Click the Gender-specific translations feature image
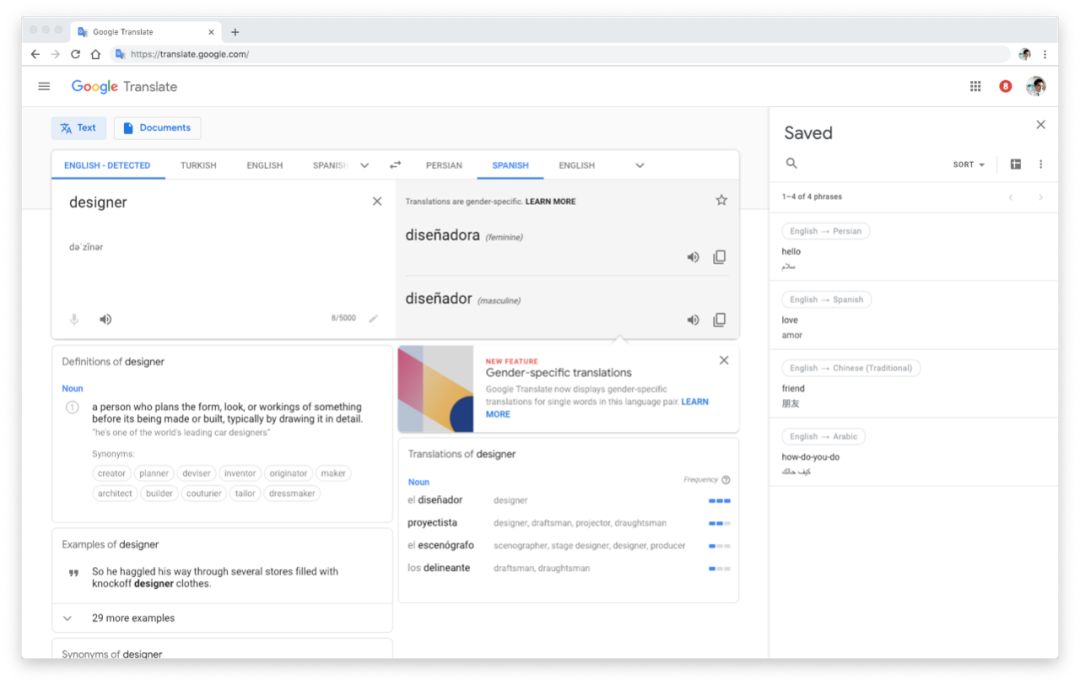Image resolution: width=1080 pixels, height=685 pixels. click(x=436, y=389)
